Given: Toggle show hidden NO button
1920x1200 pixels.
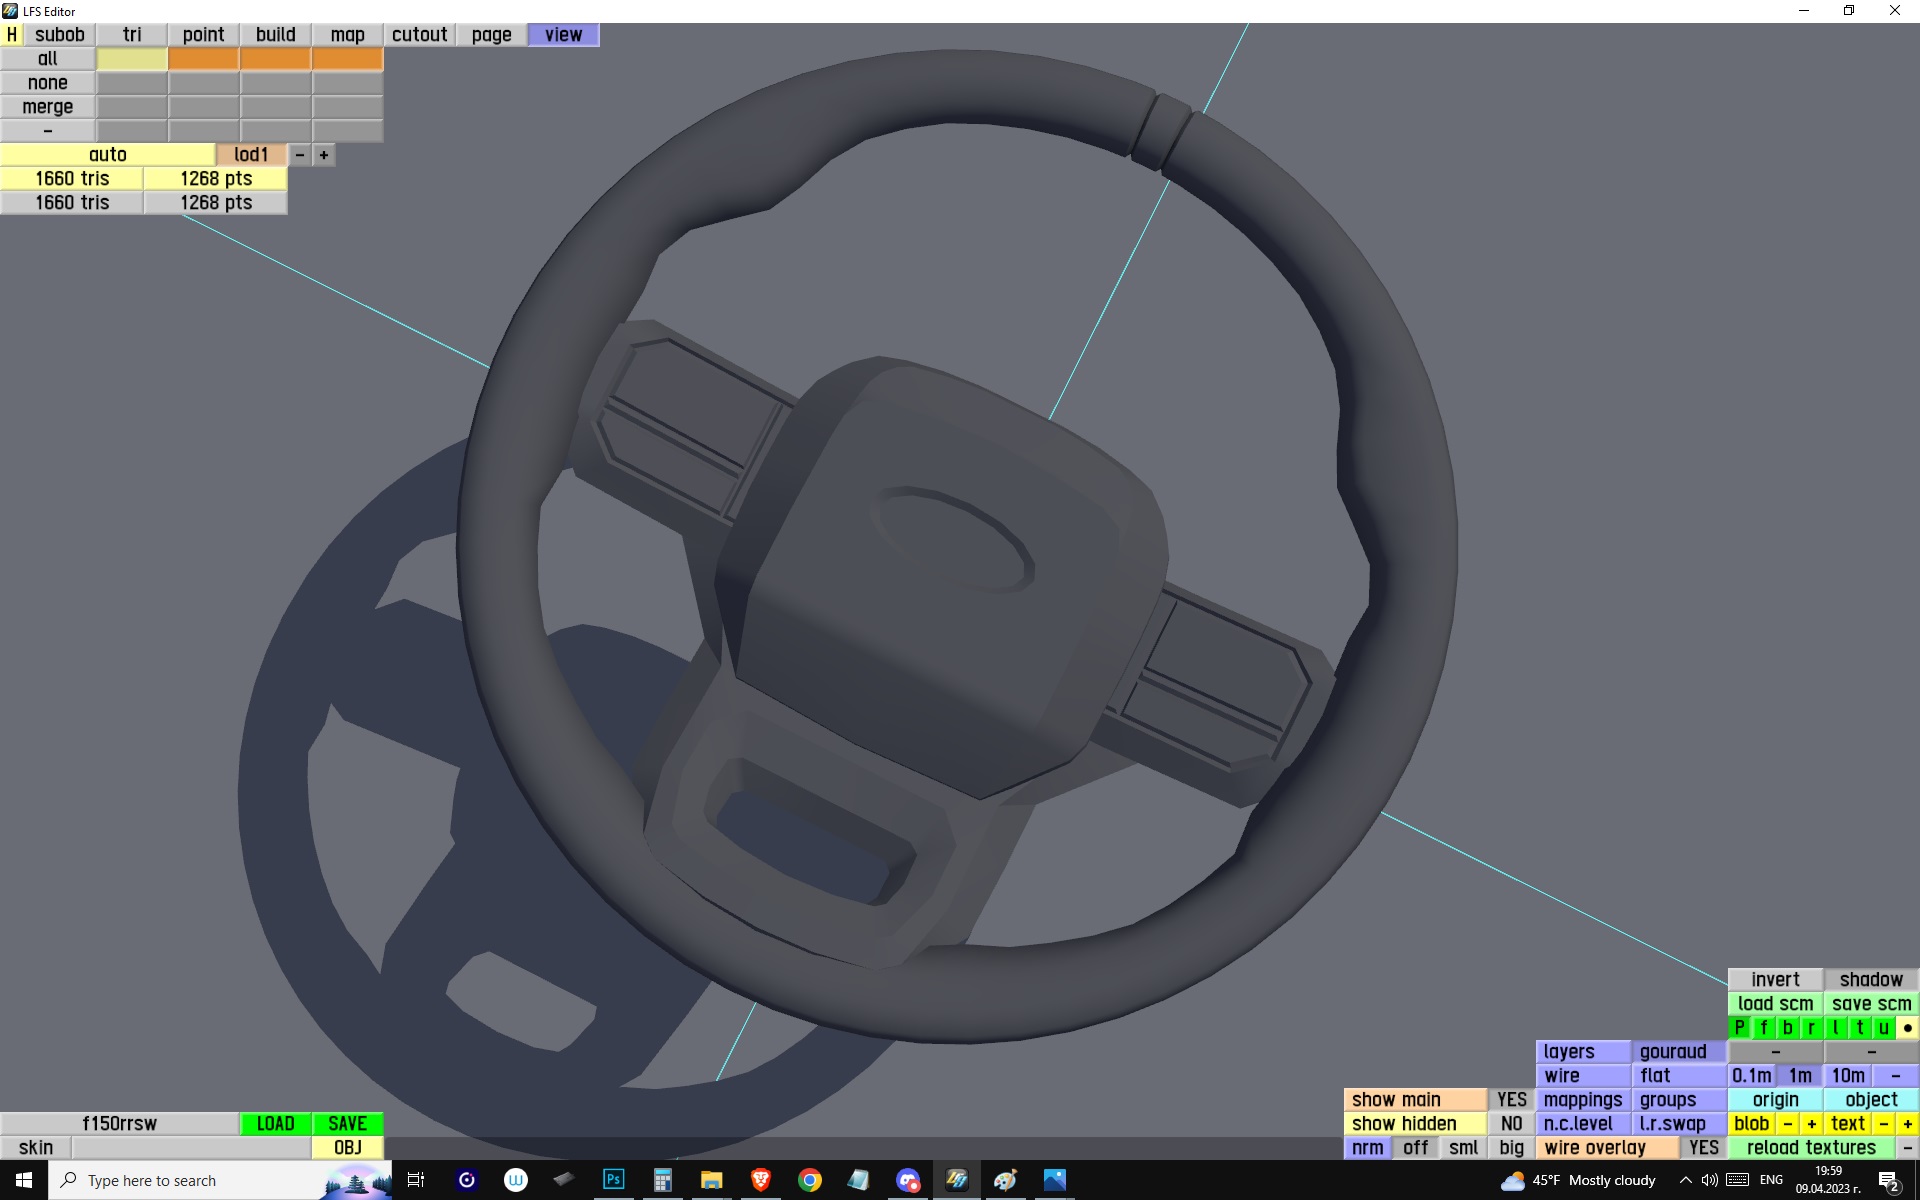Looking at the screenshot, I should pyautogui.click(x=1511, y=1123).
